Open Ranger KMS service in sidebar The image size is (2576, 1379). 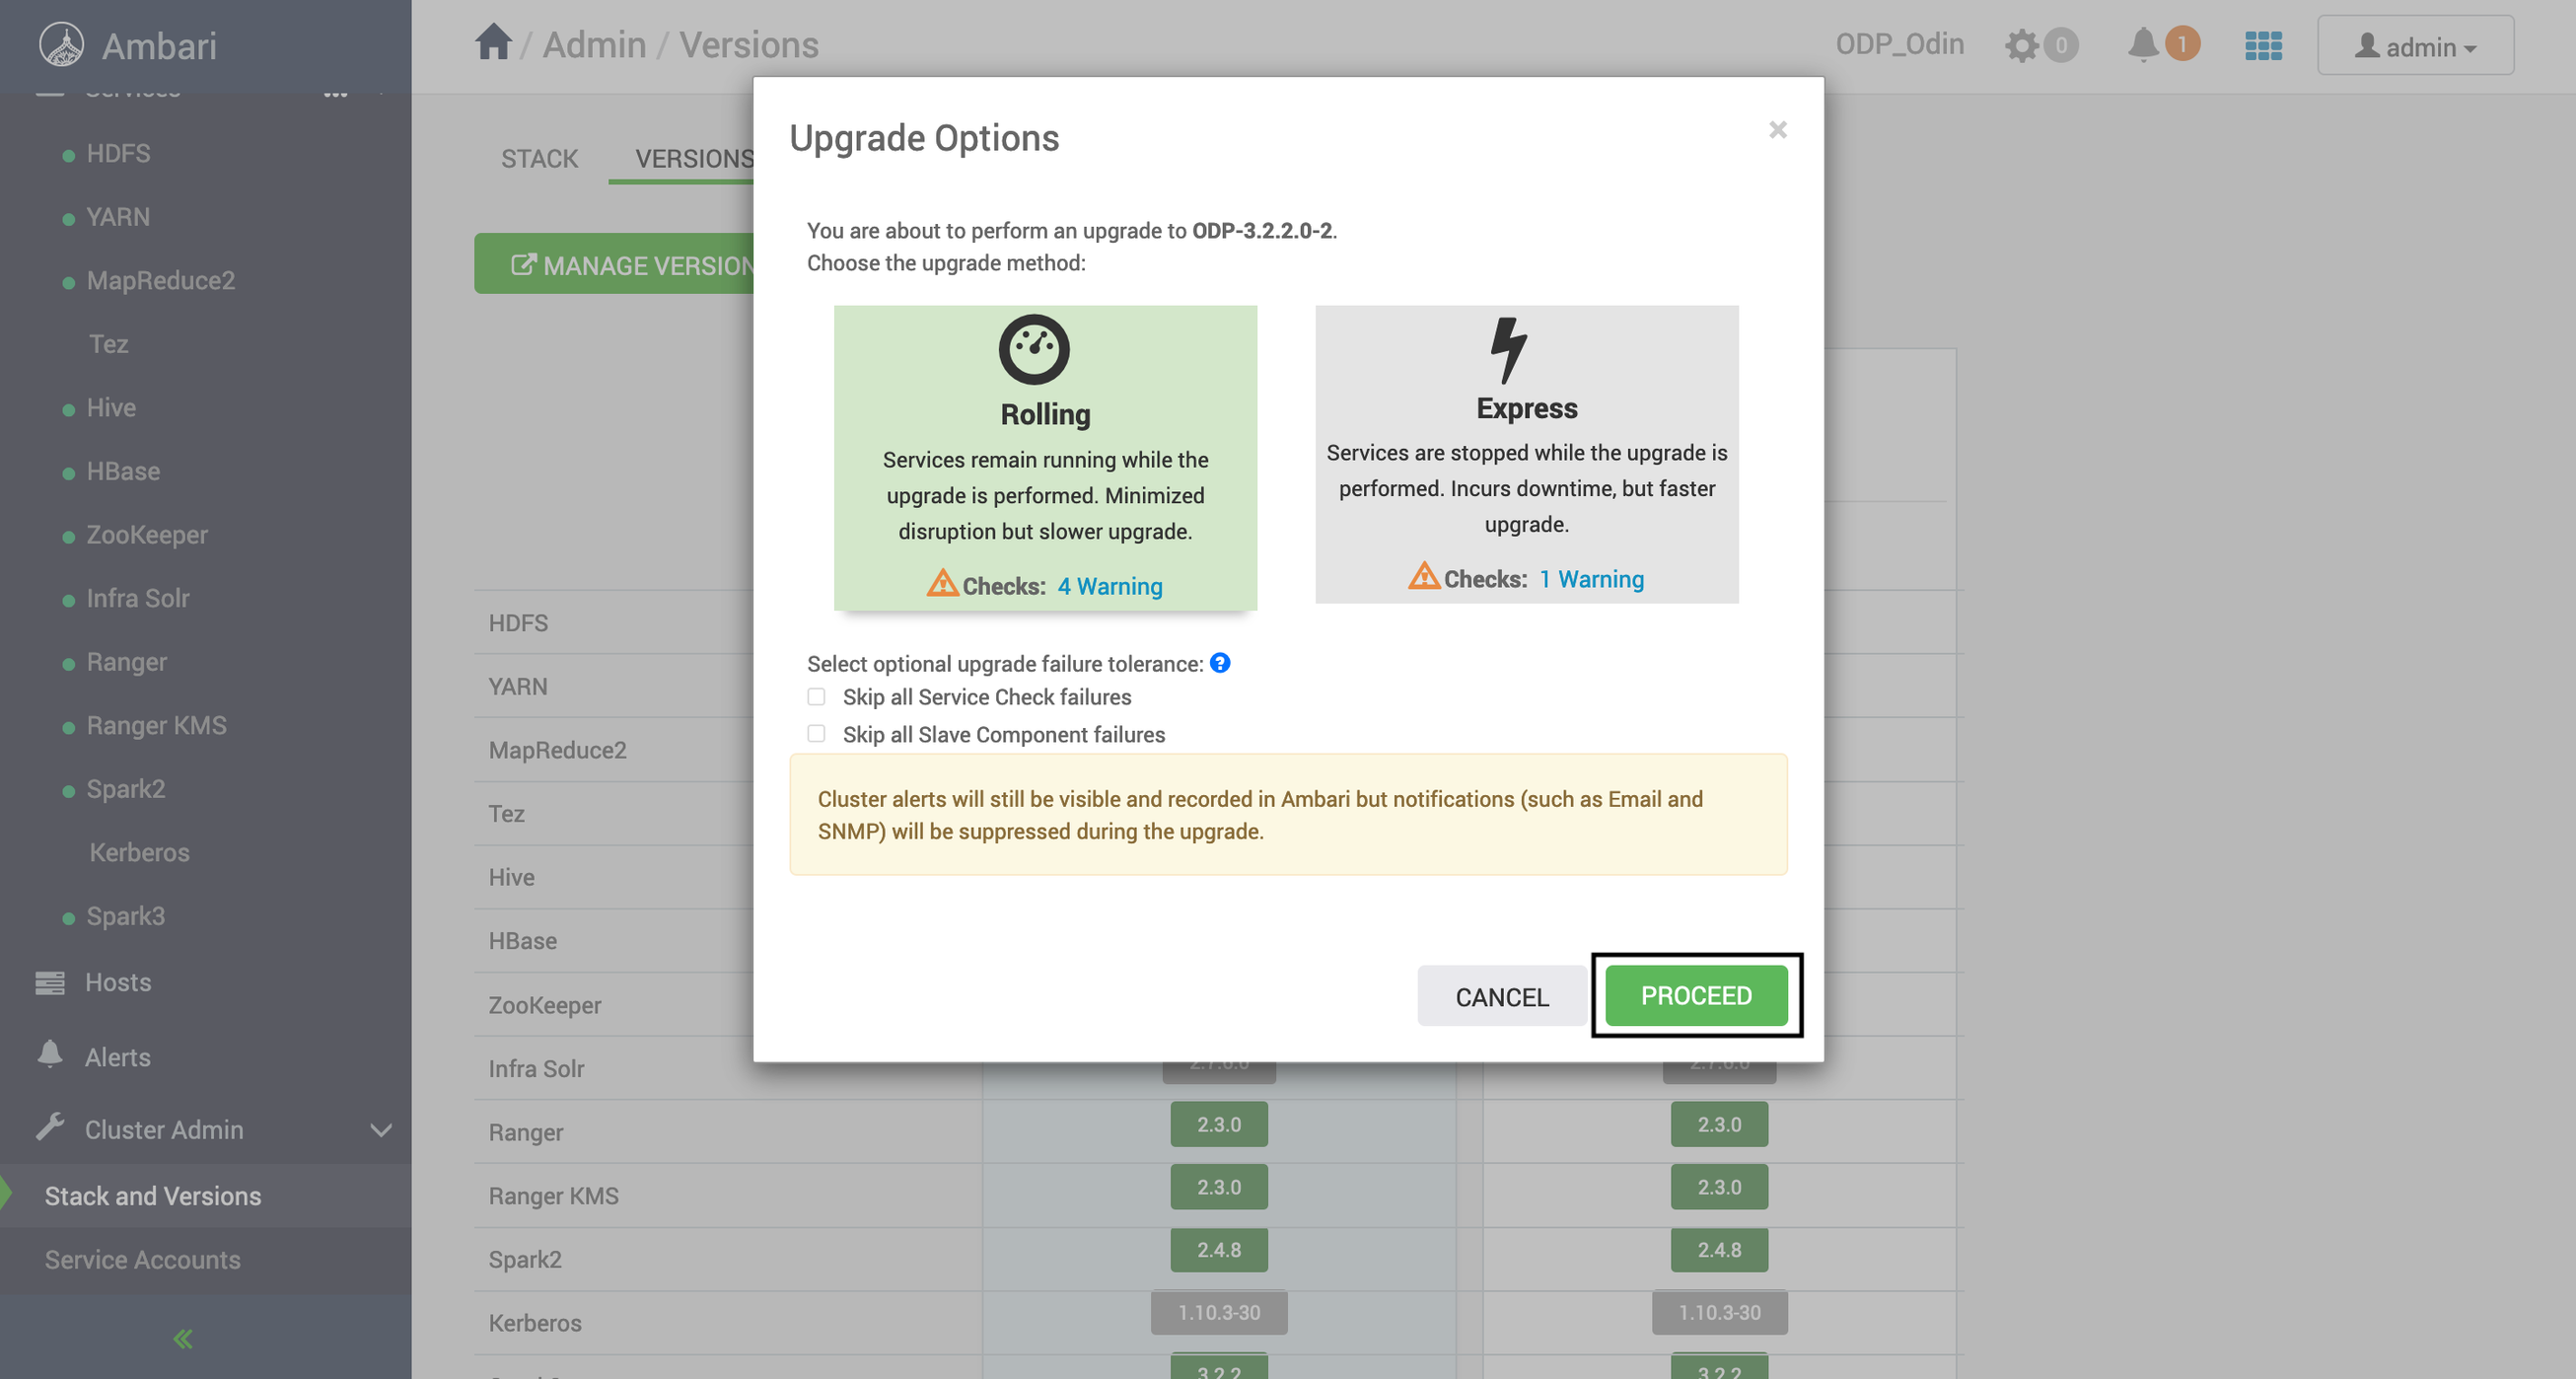(157, 725)
